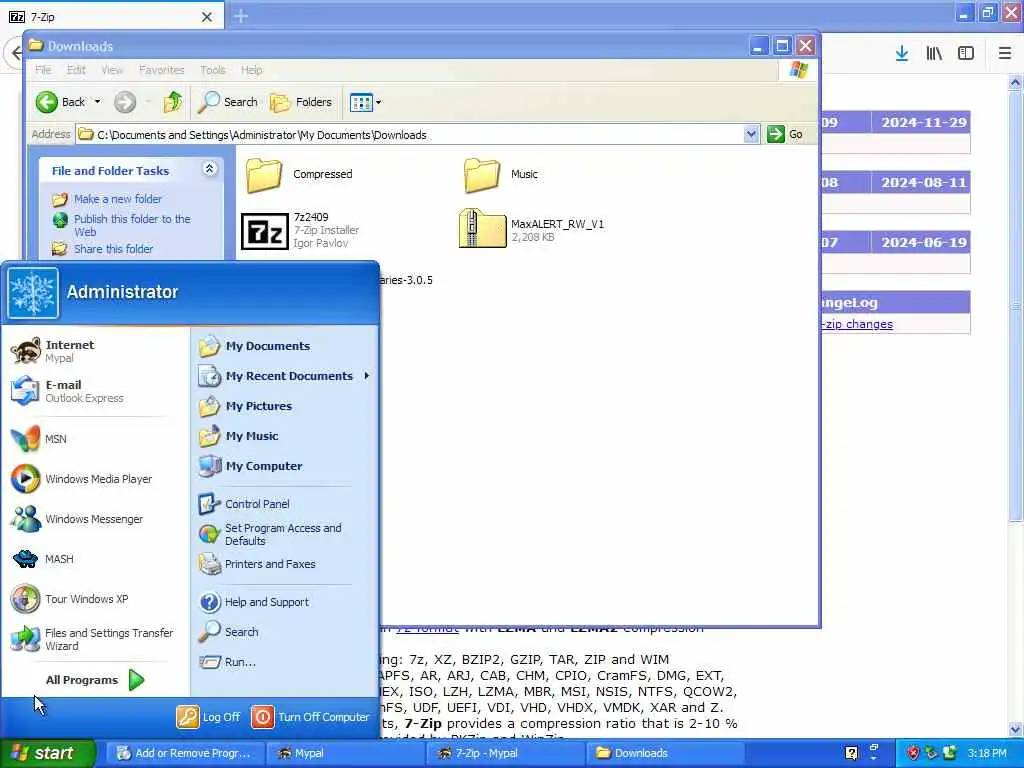Expand My Recent Documents submenu
Image resolution: width=1024 pixels, height=768 pixels.
click(x=284, y=376)
